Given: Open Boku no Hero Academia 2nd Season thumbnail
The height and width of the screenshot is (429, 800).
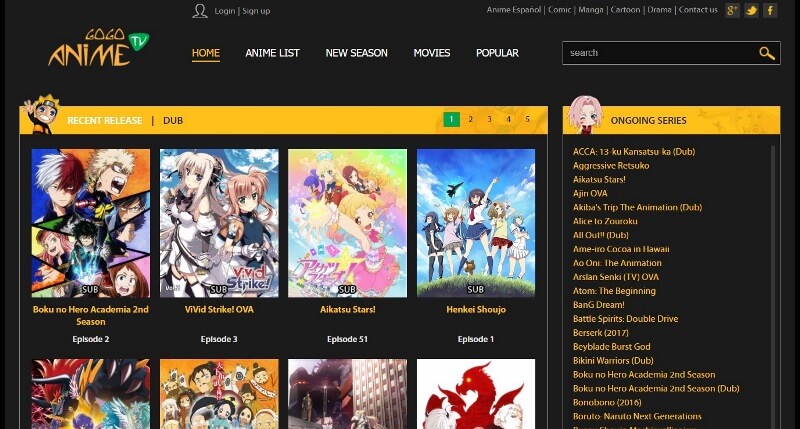Looking at the screenshot, I should pyautogui.click(x=91, y=223).
